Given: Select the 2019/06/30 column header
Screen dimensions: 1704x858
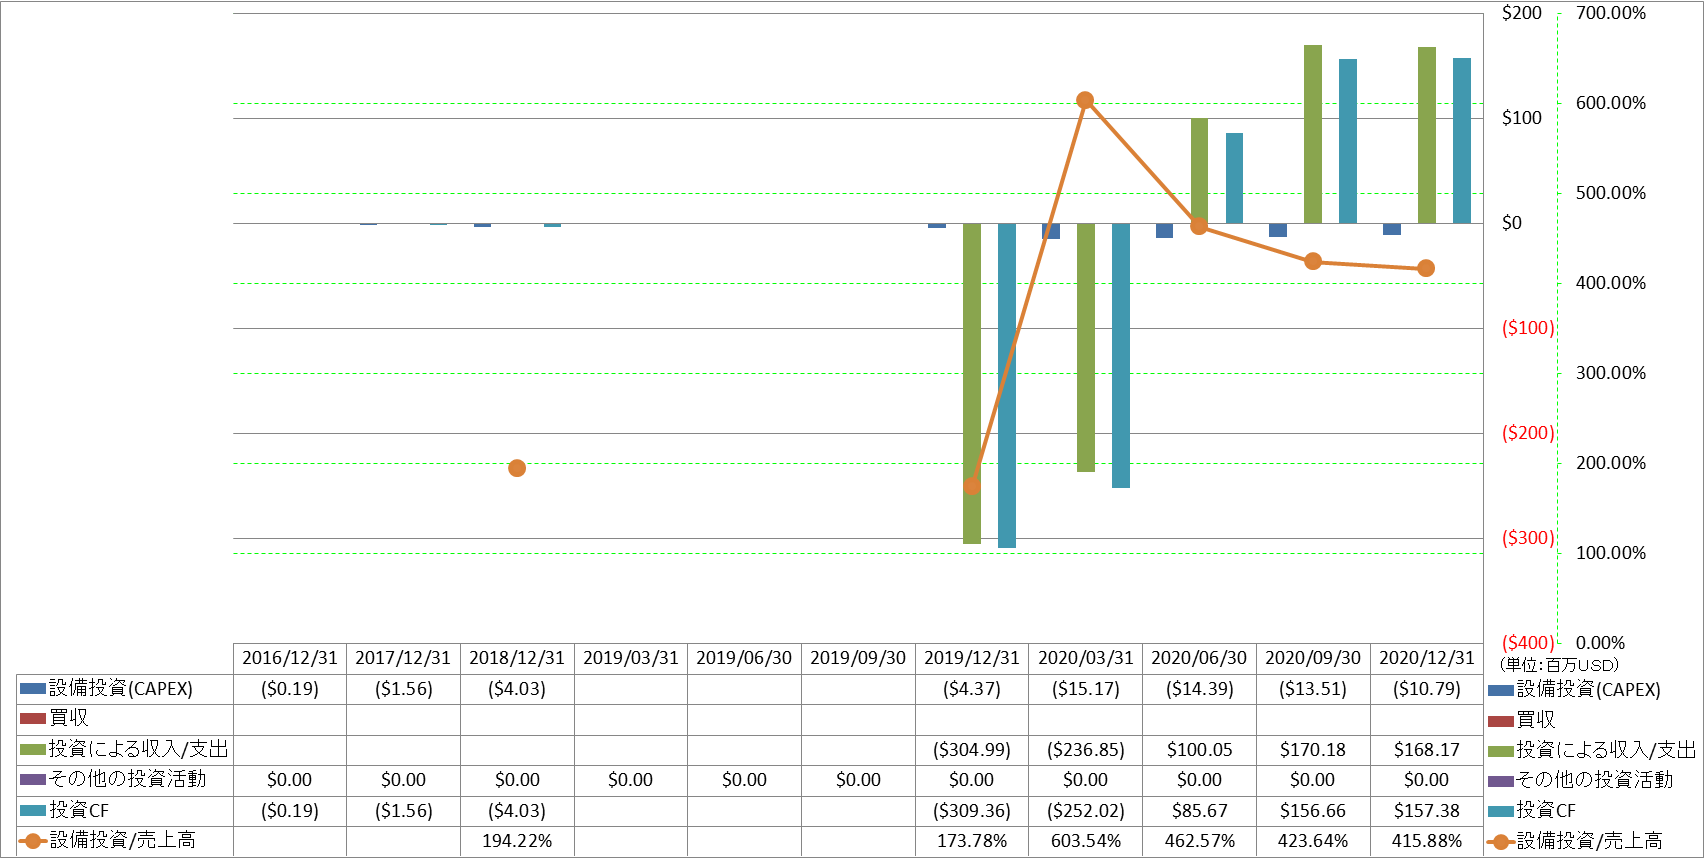Looking at the screenshot, I should pos(744,658).
